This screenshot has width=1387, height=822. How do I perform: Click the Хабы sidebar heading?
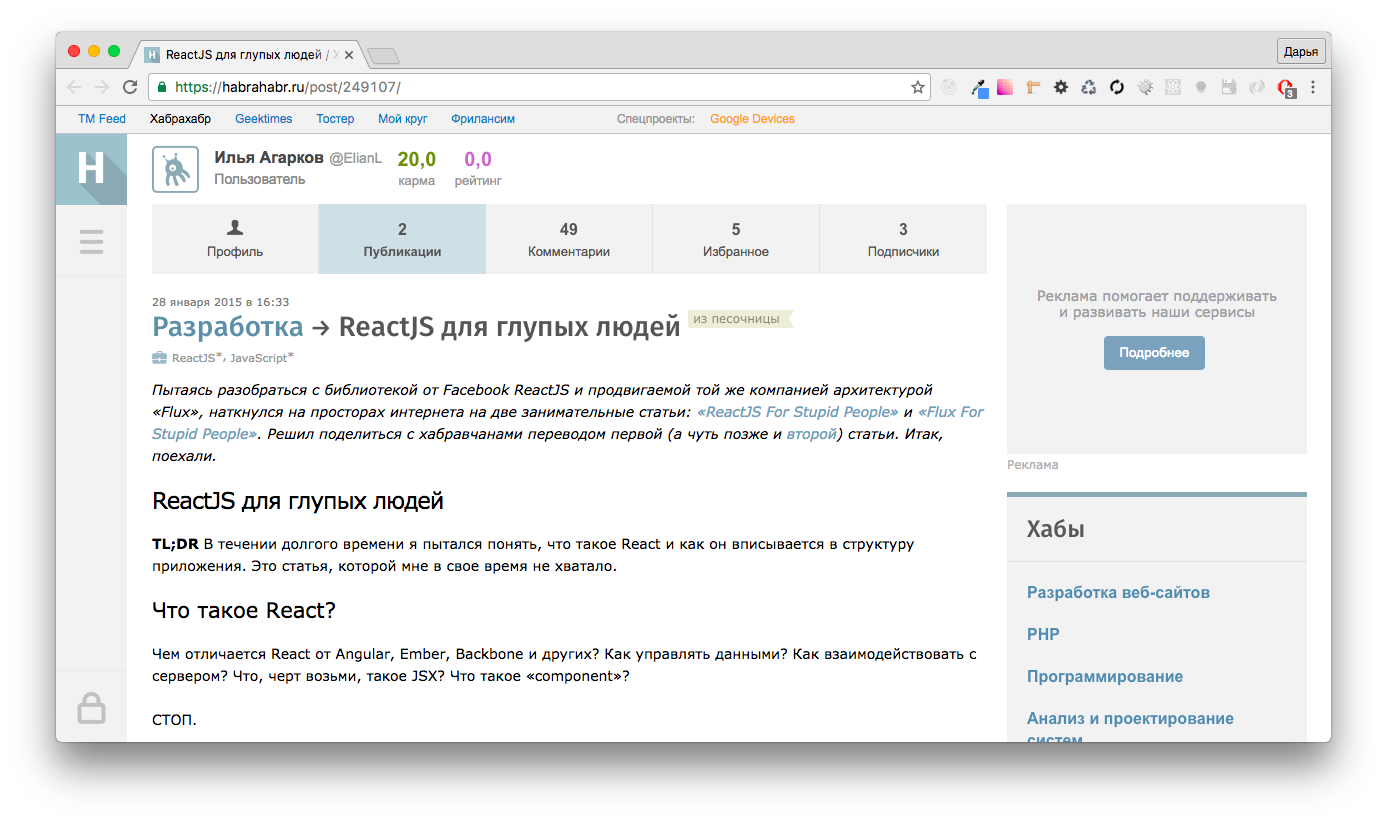click(1056, 529)
